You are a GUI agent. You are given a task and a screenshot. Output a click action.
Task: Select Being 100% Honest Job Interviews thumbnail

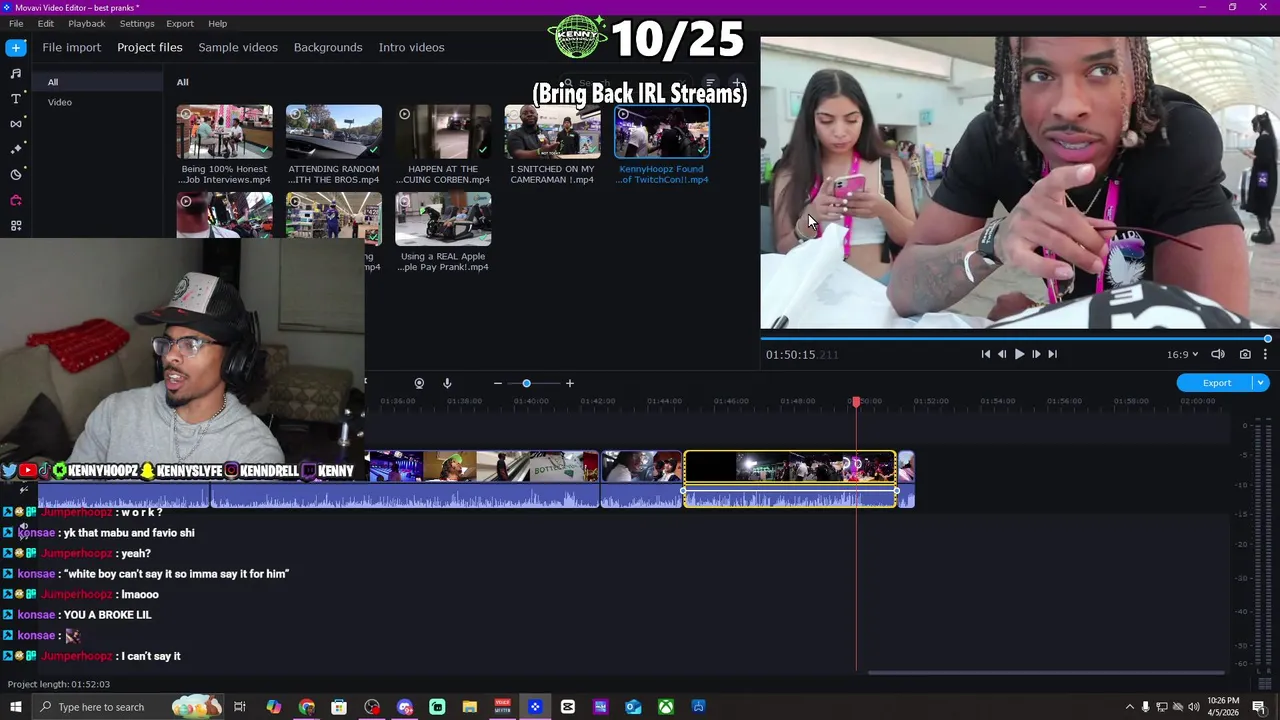pyautogui.click(x=224, y=132)
